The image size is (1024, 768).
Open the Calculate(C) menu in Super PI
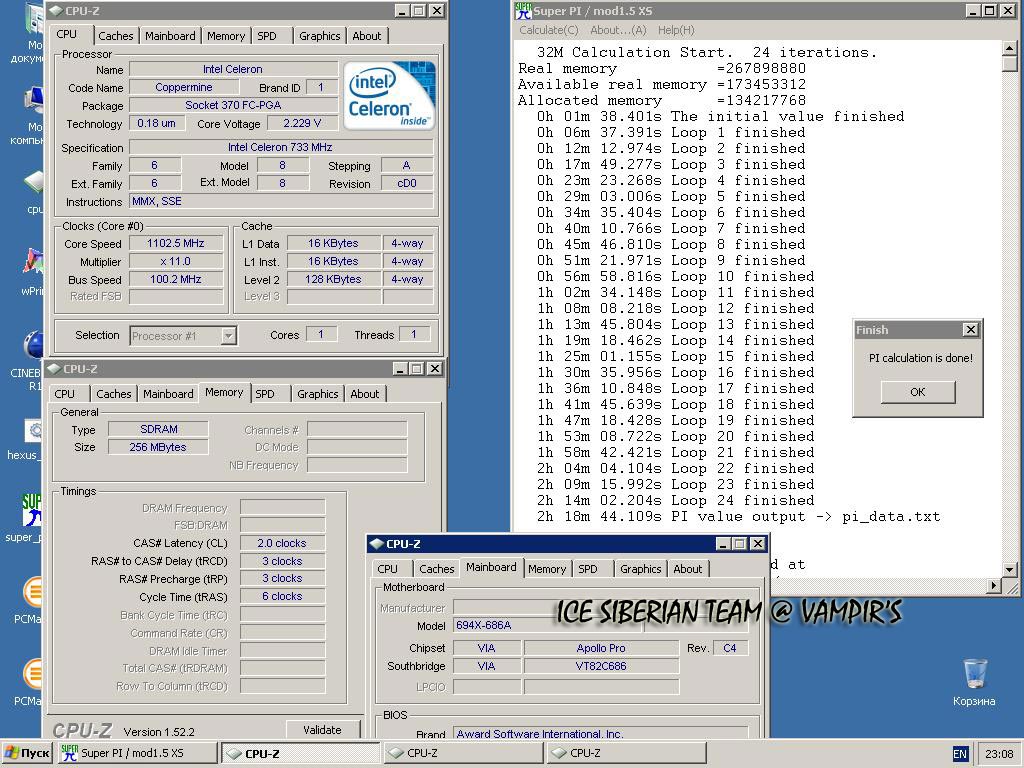[x=549, y=30]
